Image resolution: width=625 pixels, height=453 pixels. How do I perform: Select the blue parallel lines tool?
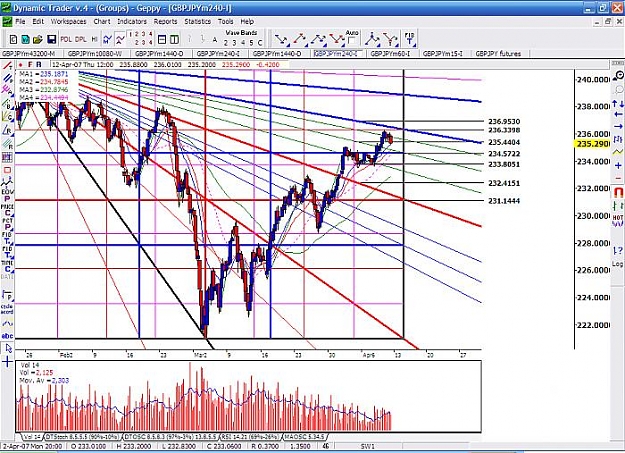pos(7,78)
